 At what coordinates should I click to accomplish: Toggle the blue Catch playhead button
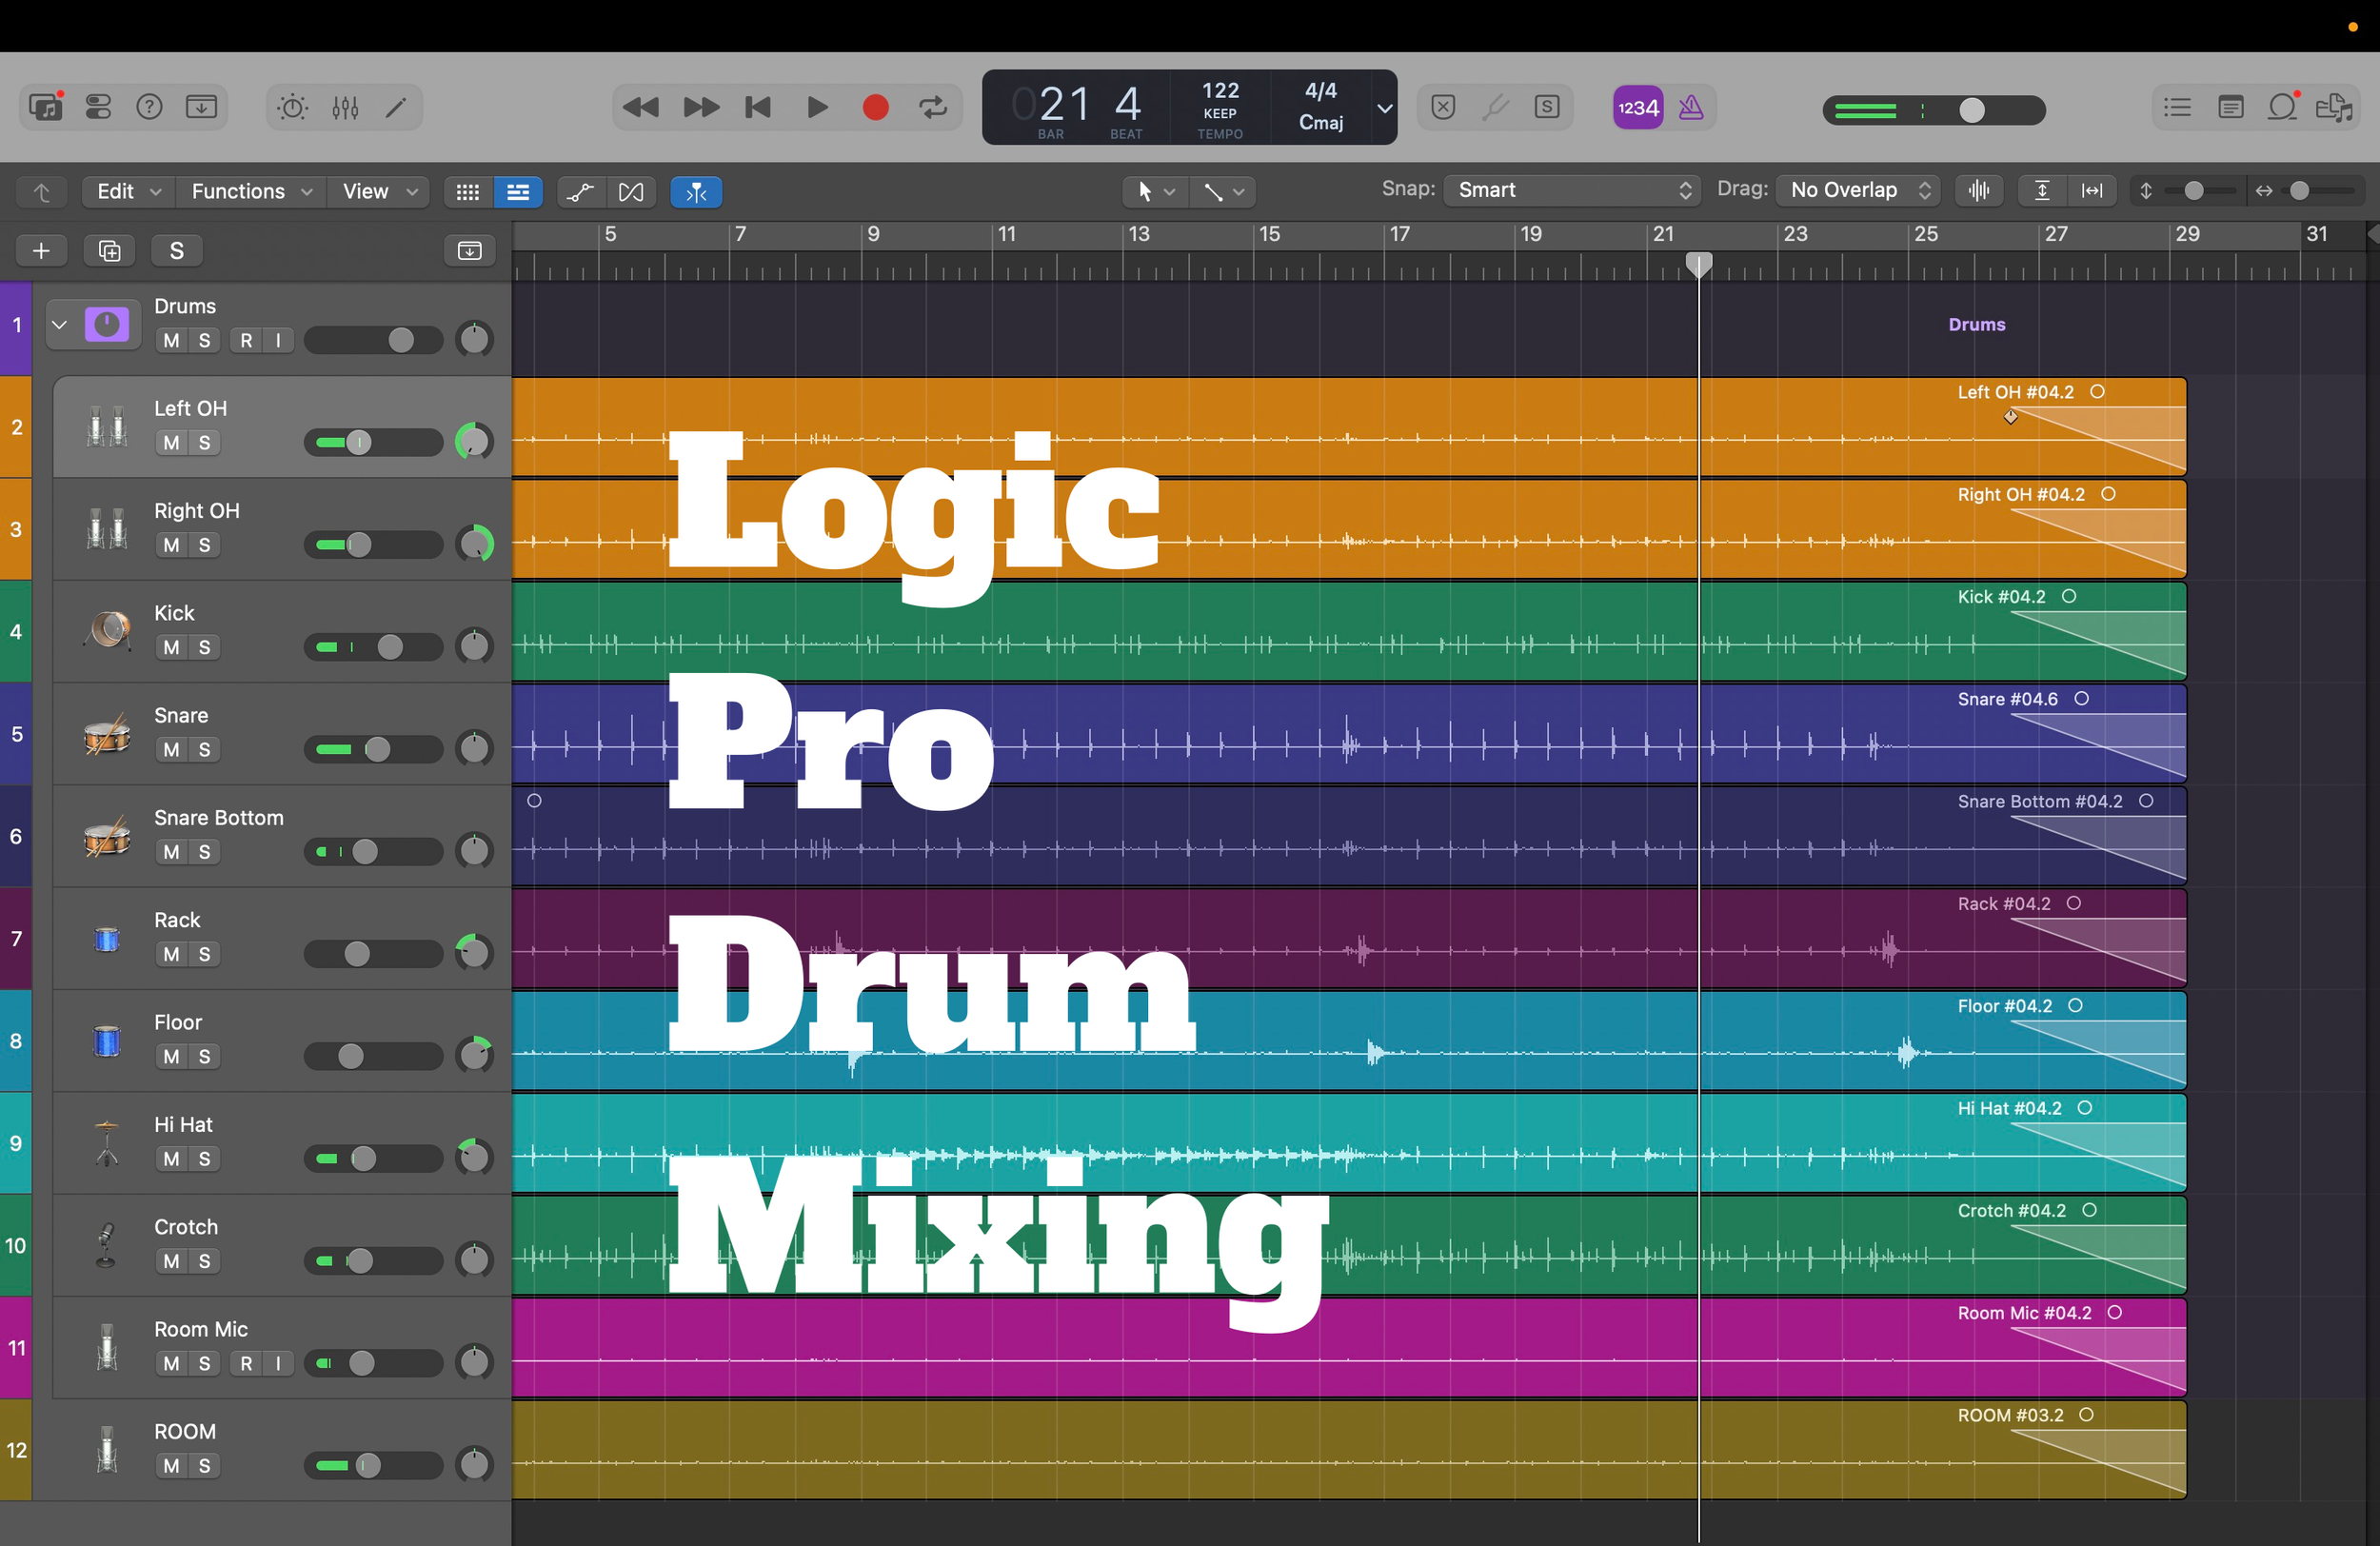click(696, 192)
